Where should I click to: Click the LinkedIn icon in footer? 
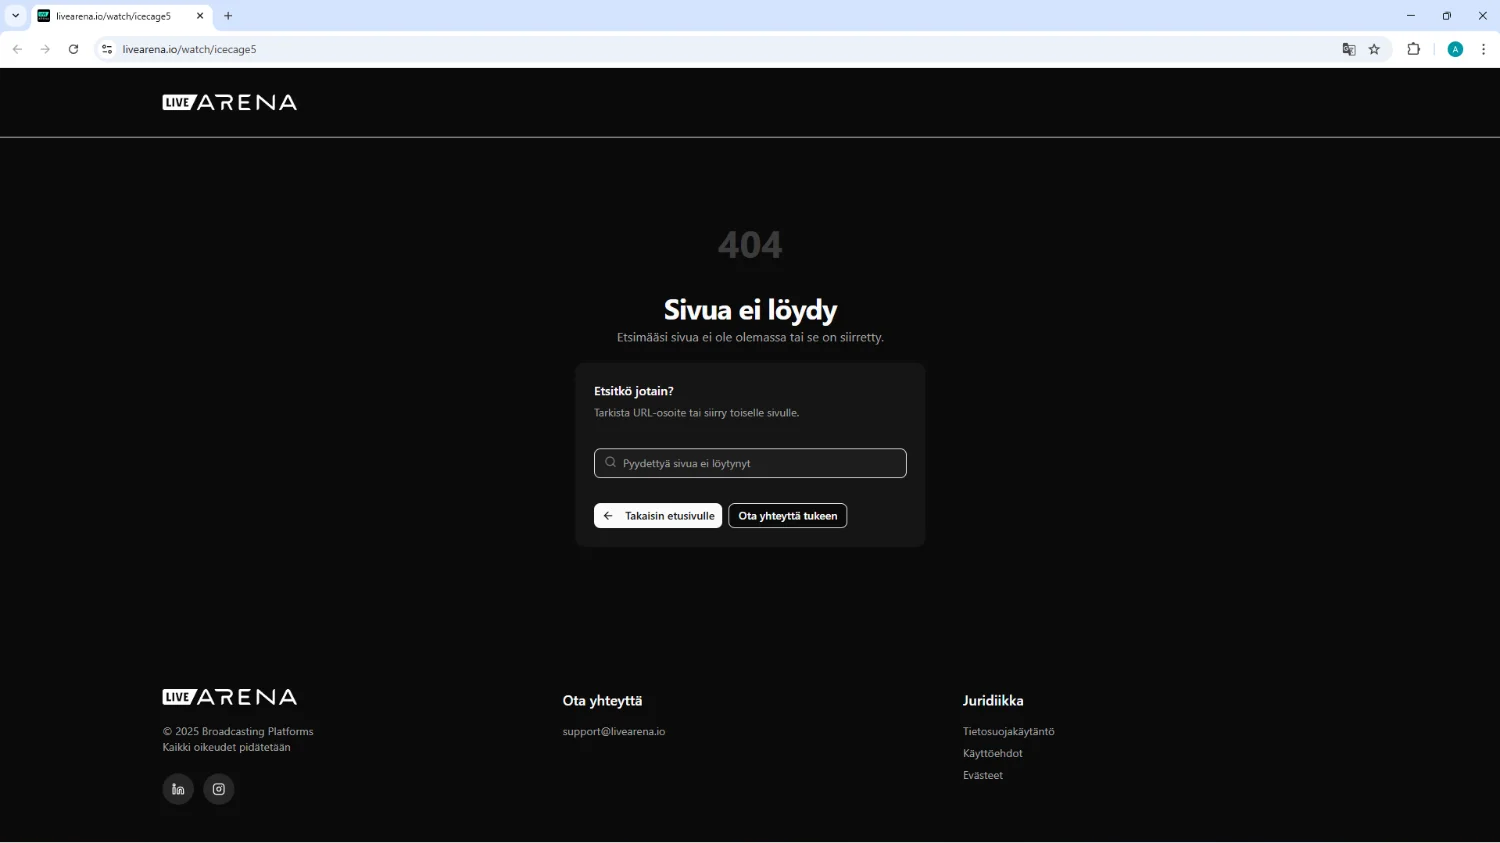point(178,789)
